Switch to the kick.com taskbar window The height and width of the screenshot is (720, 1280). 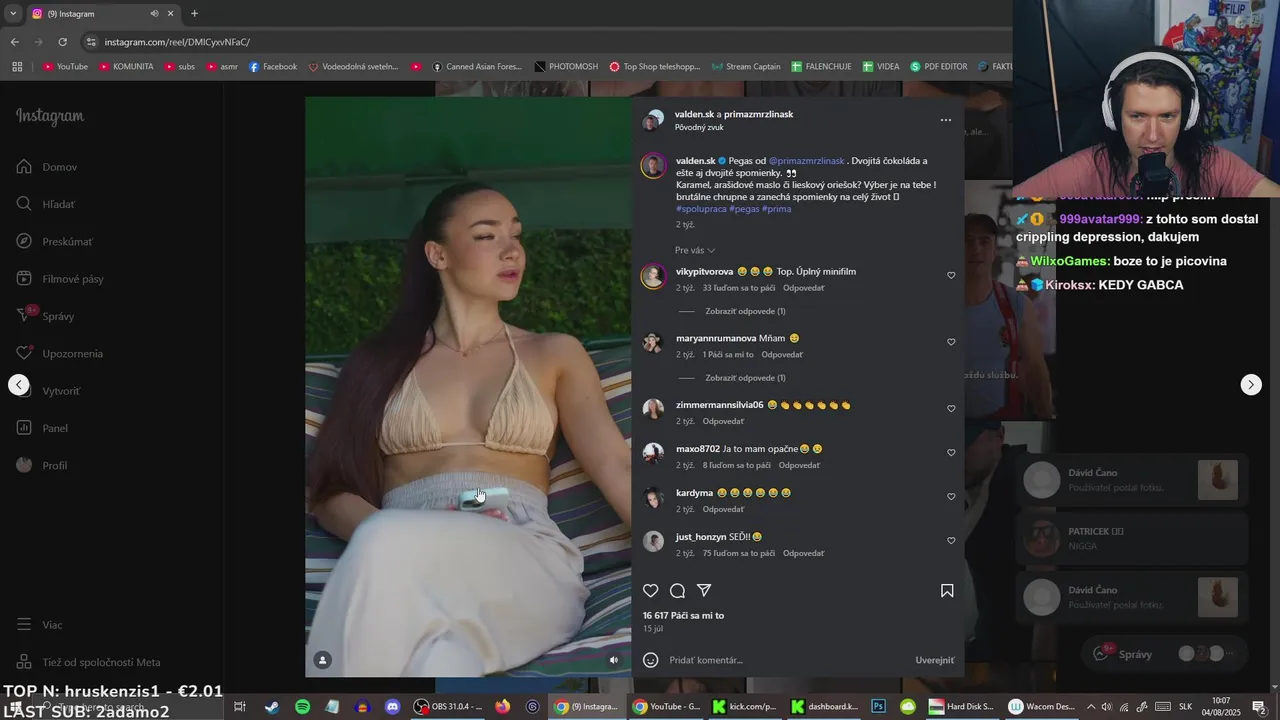pos(744,706)
